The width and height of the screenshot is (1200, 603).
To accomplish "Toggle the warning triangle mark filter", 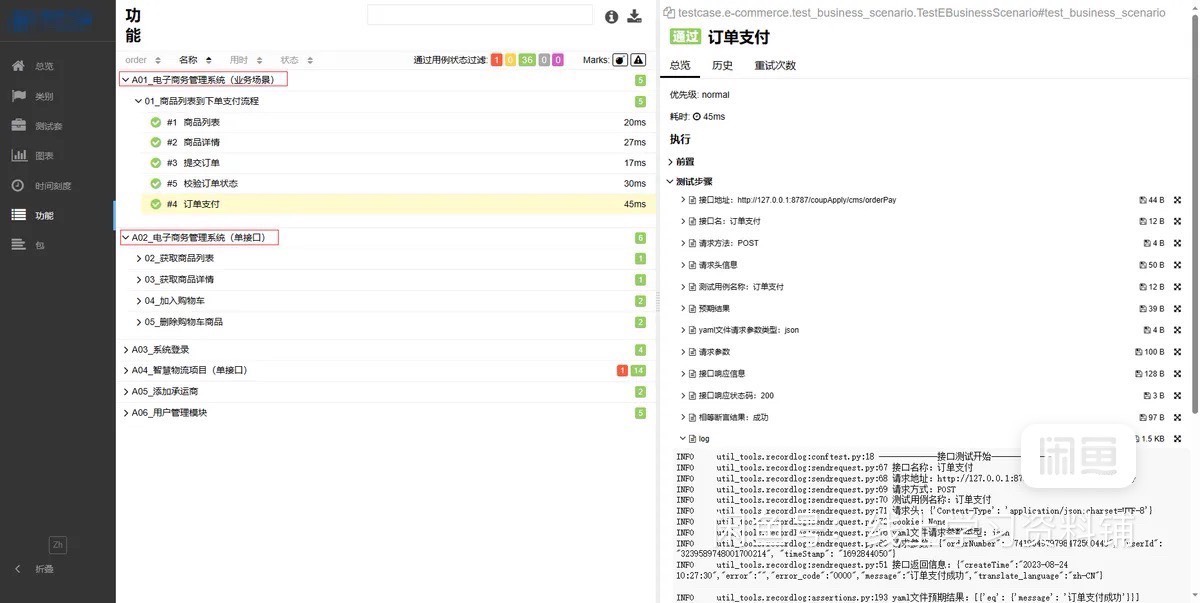I will click(x=637, y=60).
